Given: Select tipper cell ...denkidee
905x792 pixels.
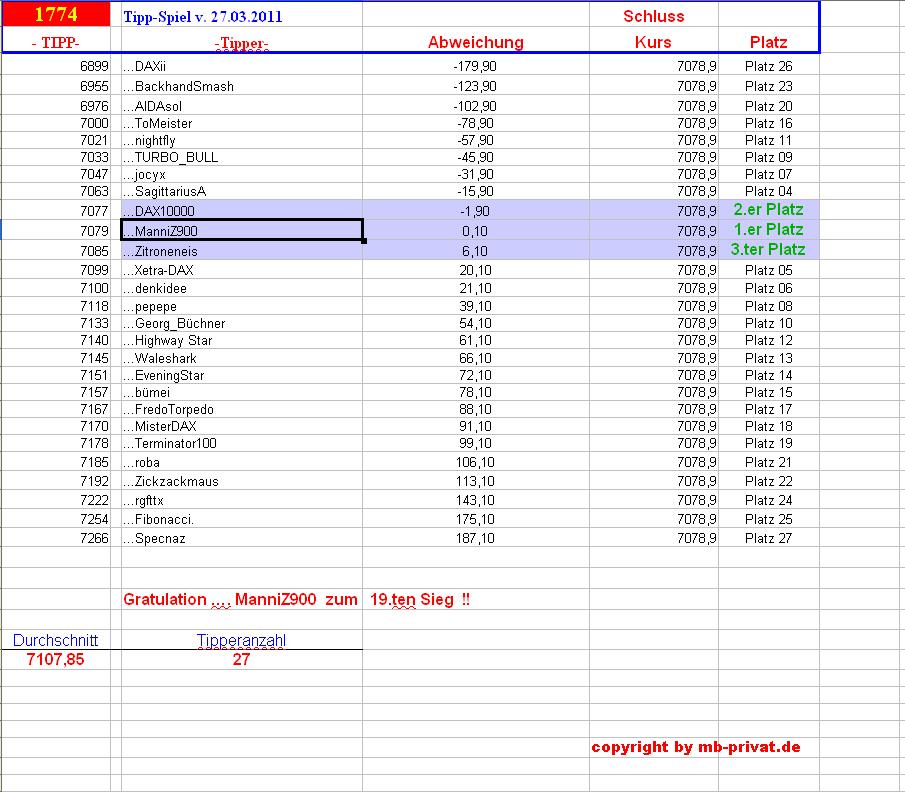Looking at the screenshot, I should (242, 288).
